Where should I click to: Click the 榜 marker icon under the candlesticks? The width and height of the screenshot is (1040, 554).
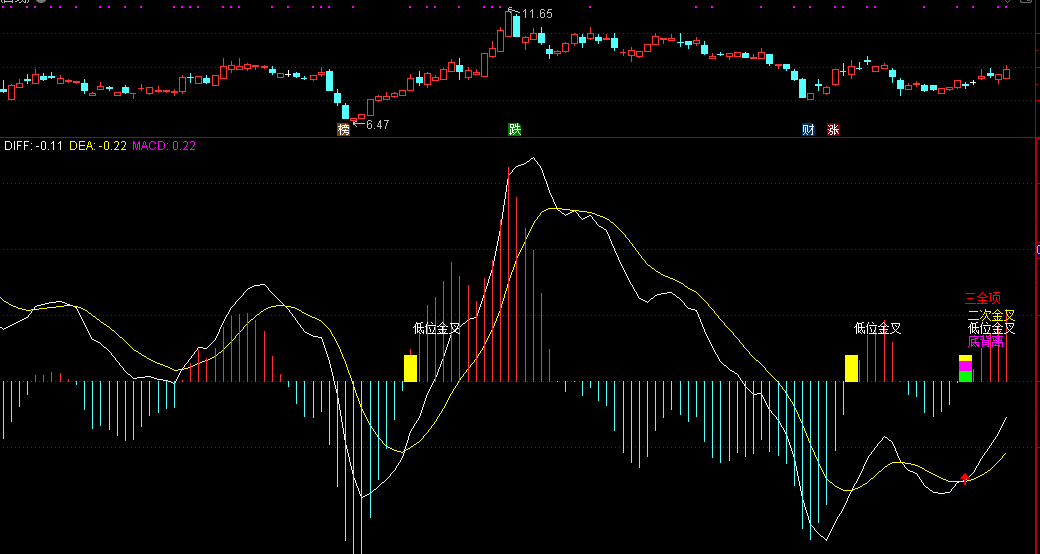click(x=344, y=130)
